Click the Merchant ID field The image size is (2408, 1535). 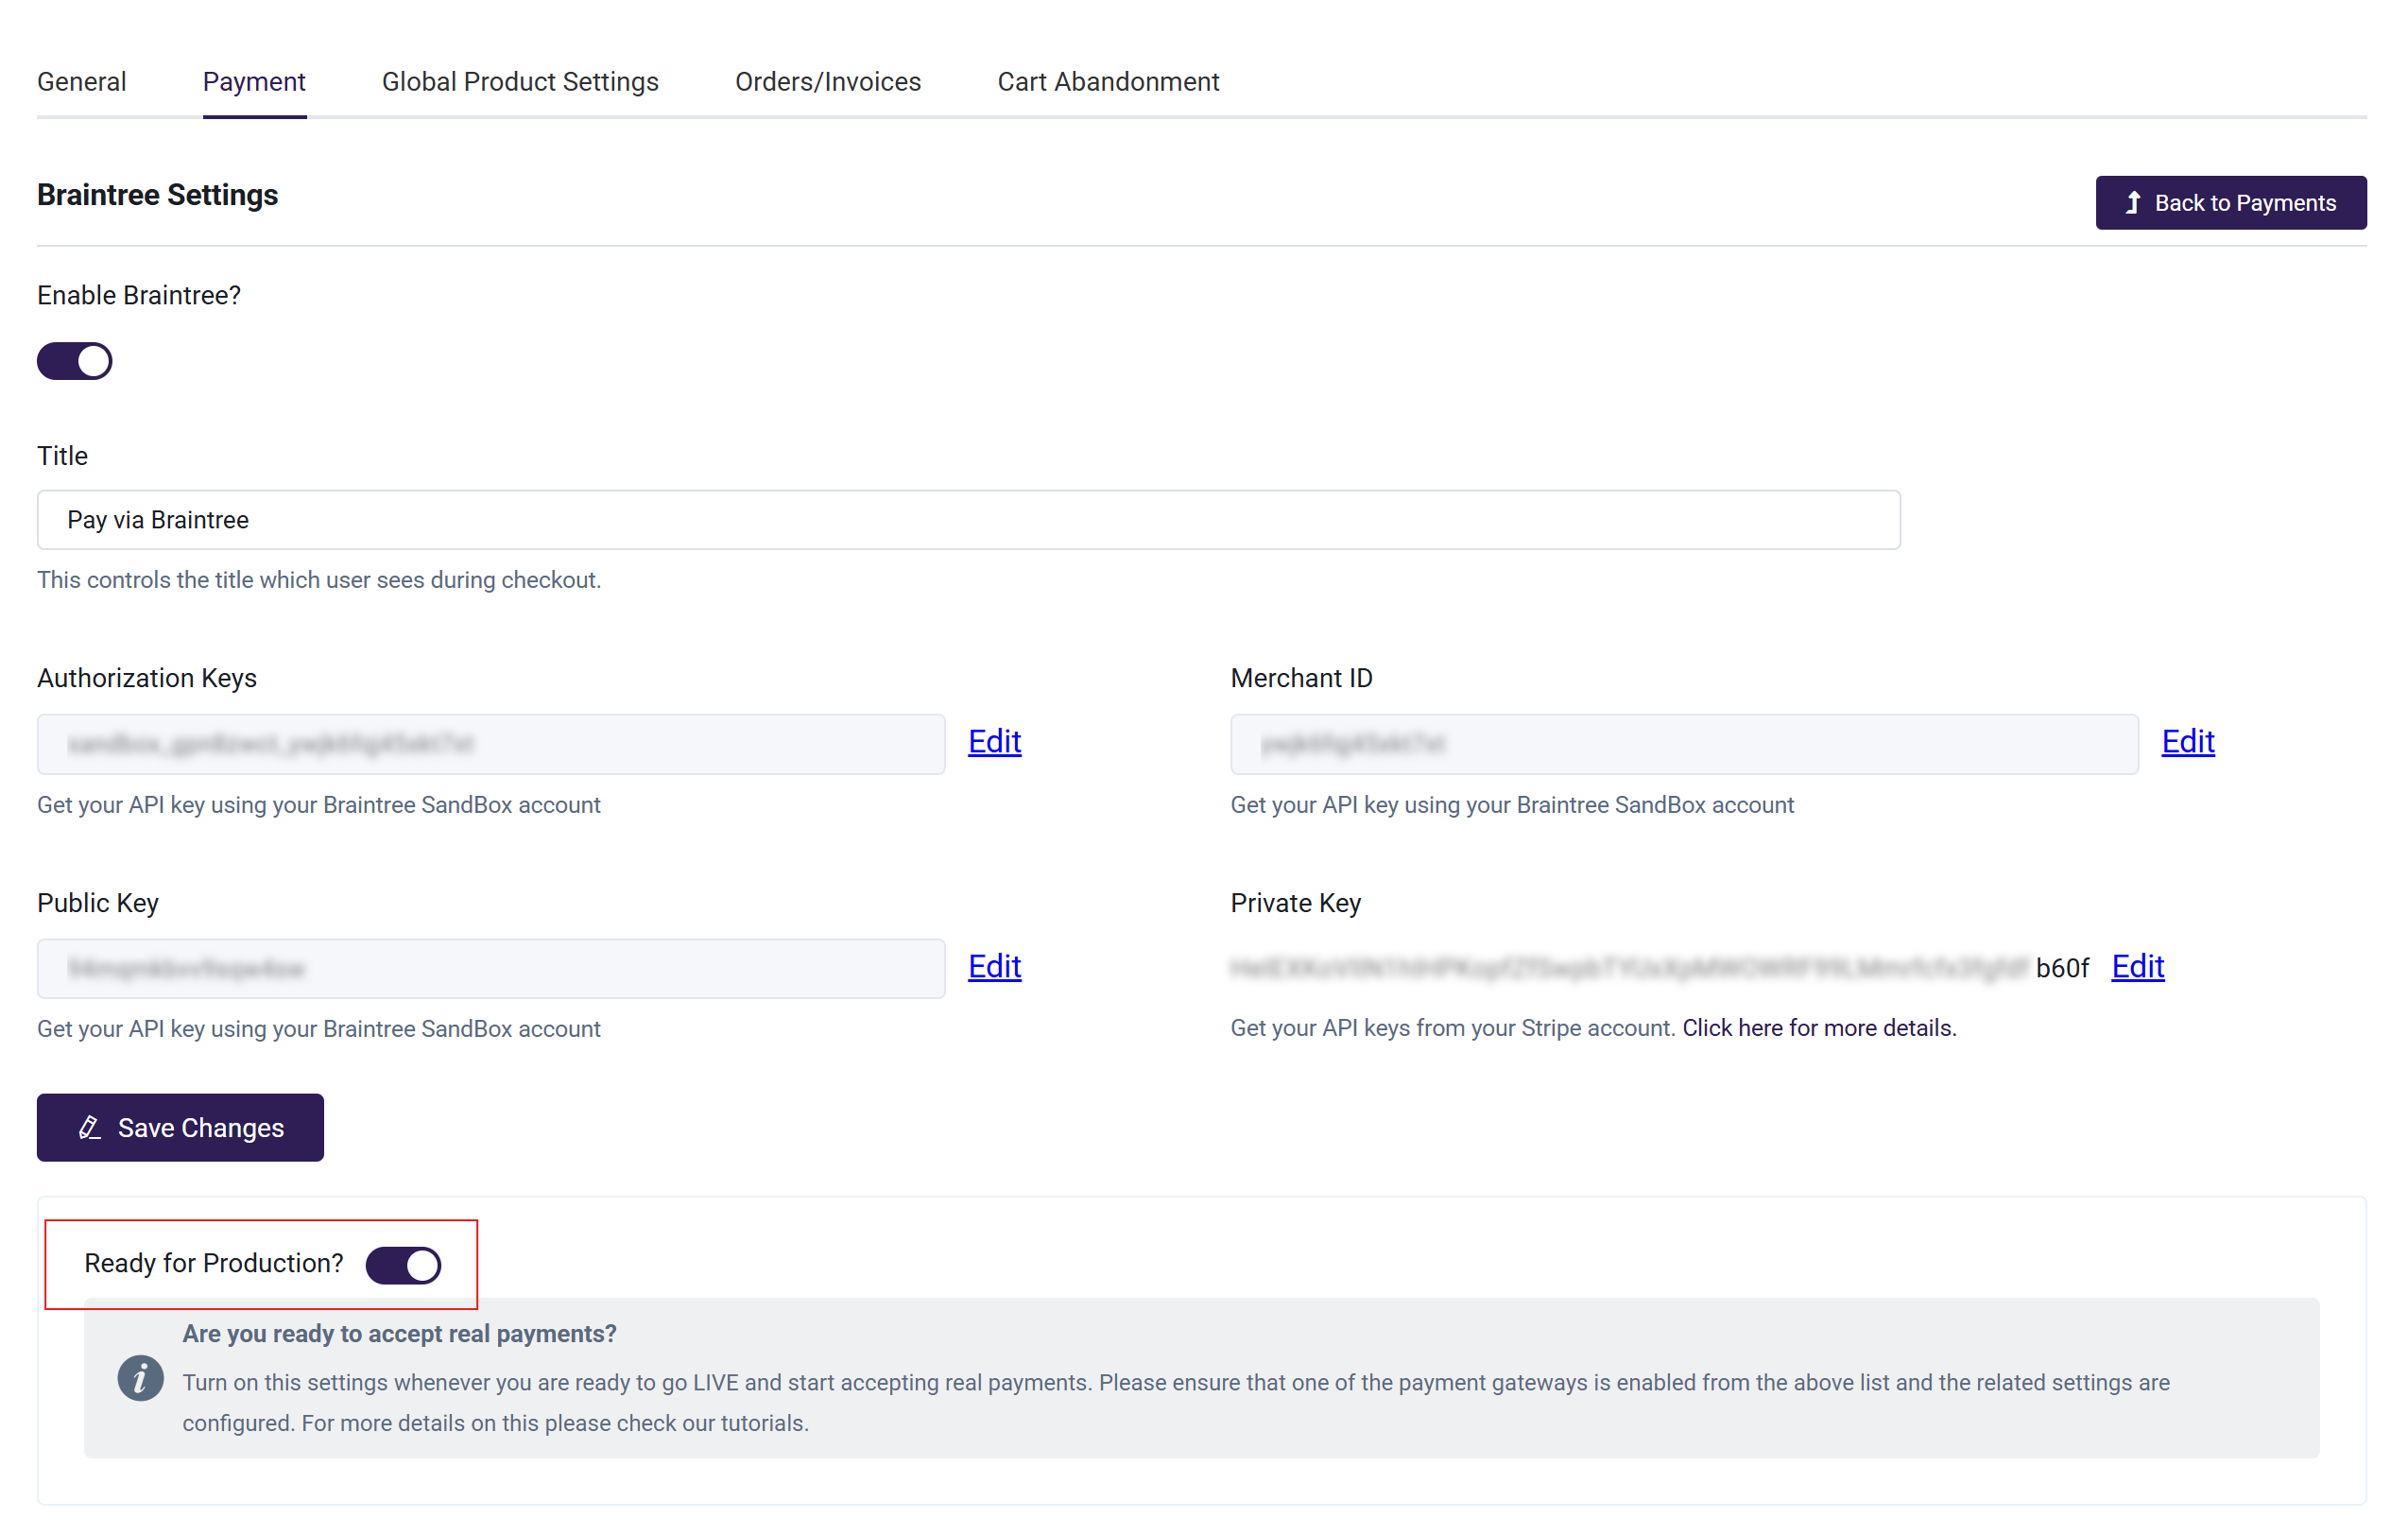click(1684, 744)
